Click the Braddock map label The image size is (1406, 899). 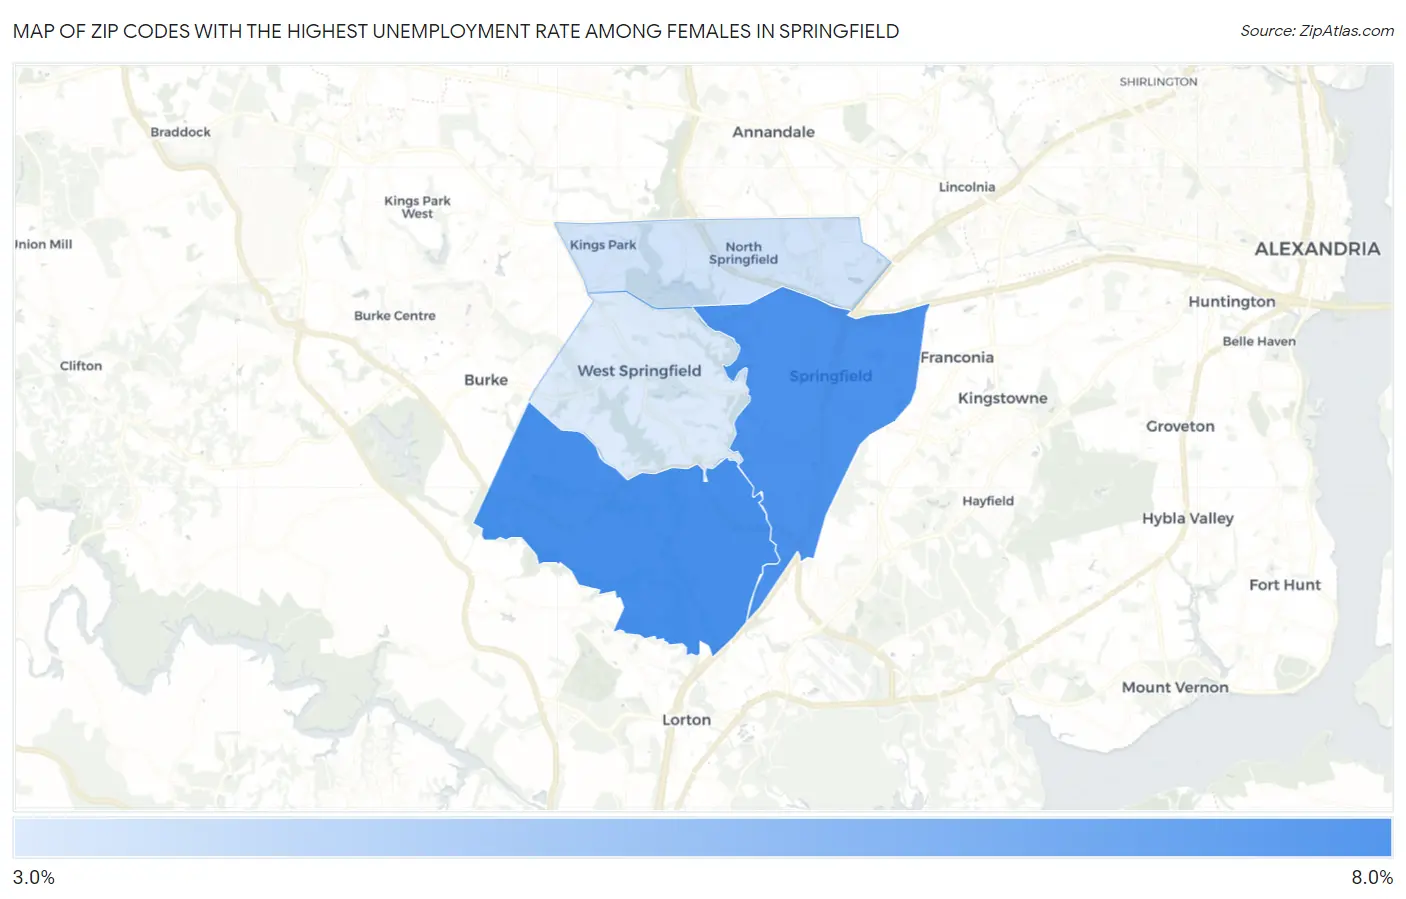point(181,132)
